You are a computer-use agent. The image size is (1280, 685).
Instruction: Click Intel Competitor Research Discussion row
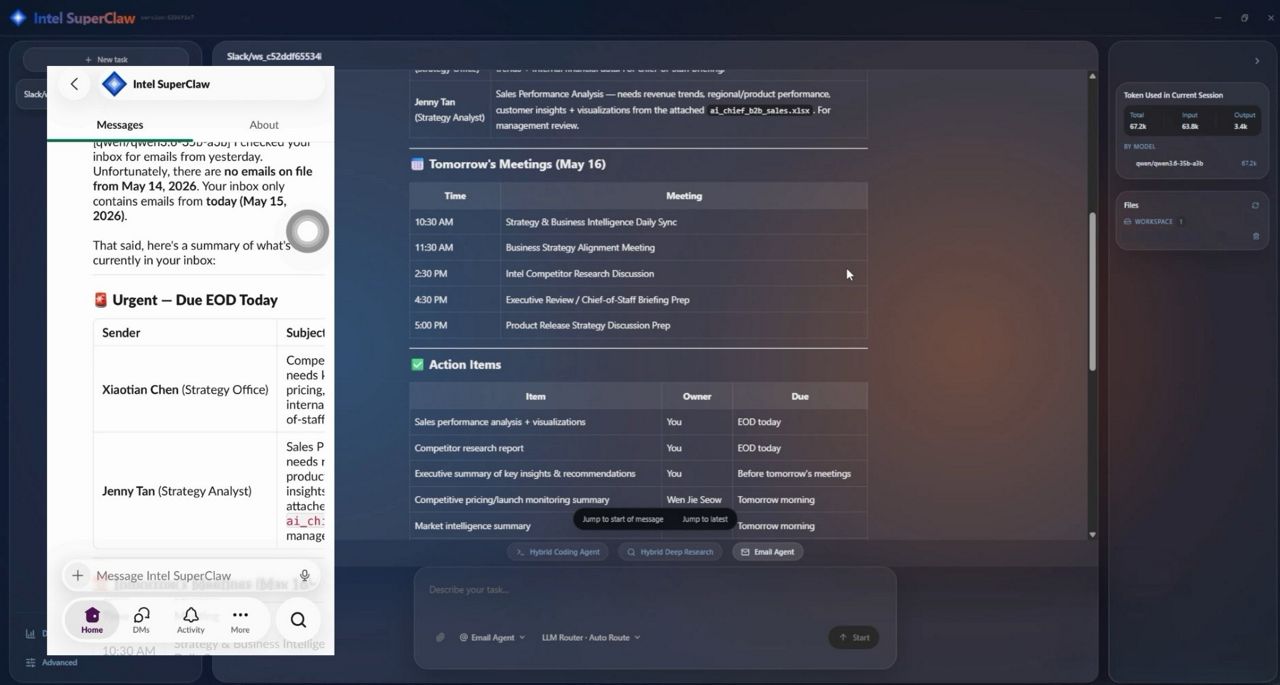pos(638,274)
